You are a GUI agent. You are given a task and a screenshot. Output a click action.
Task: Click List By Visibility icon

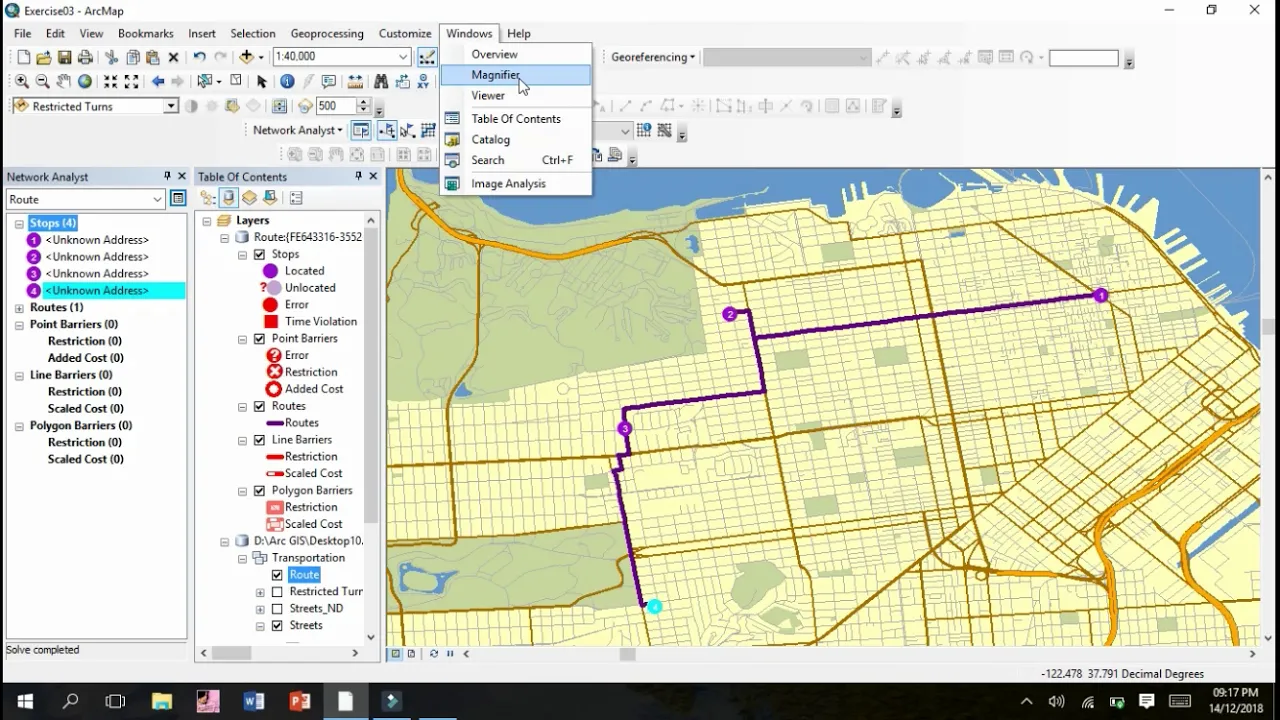(249, 198)
